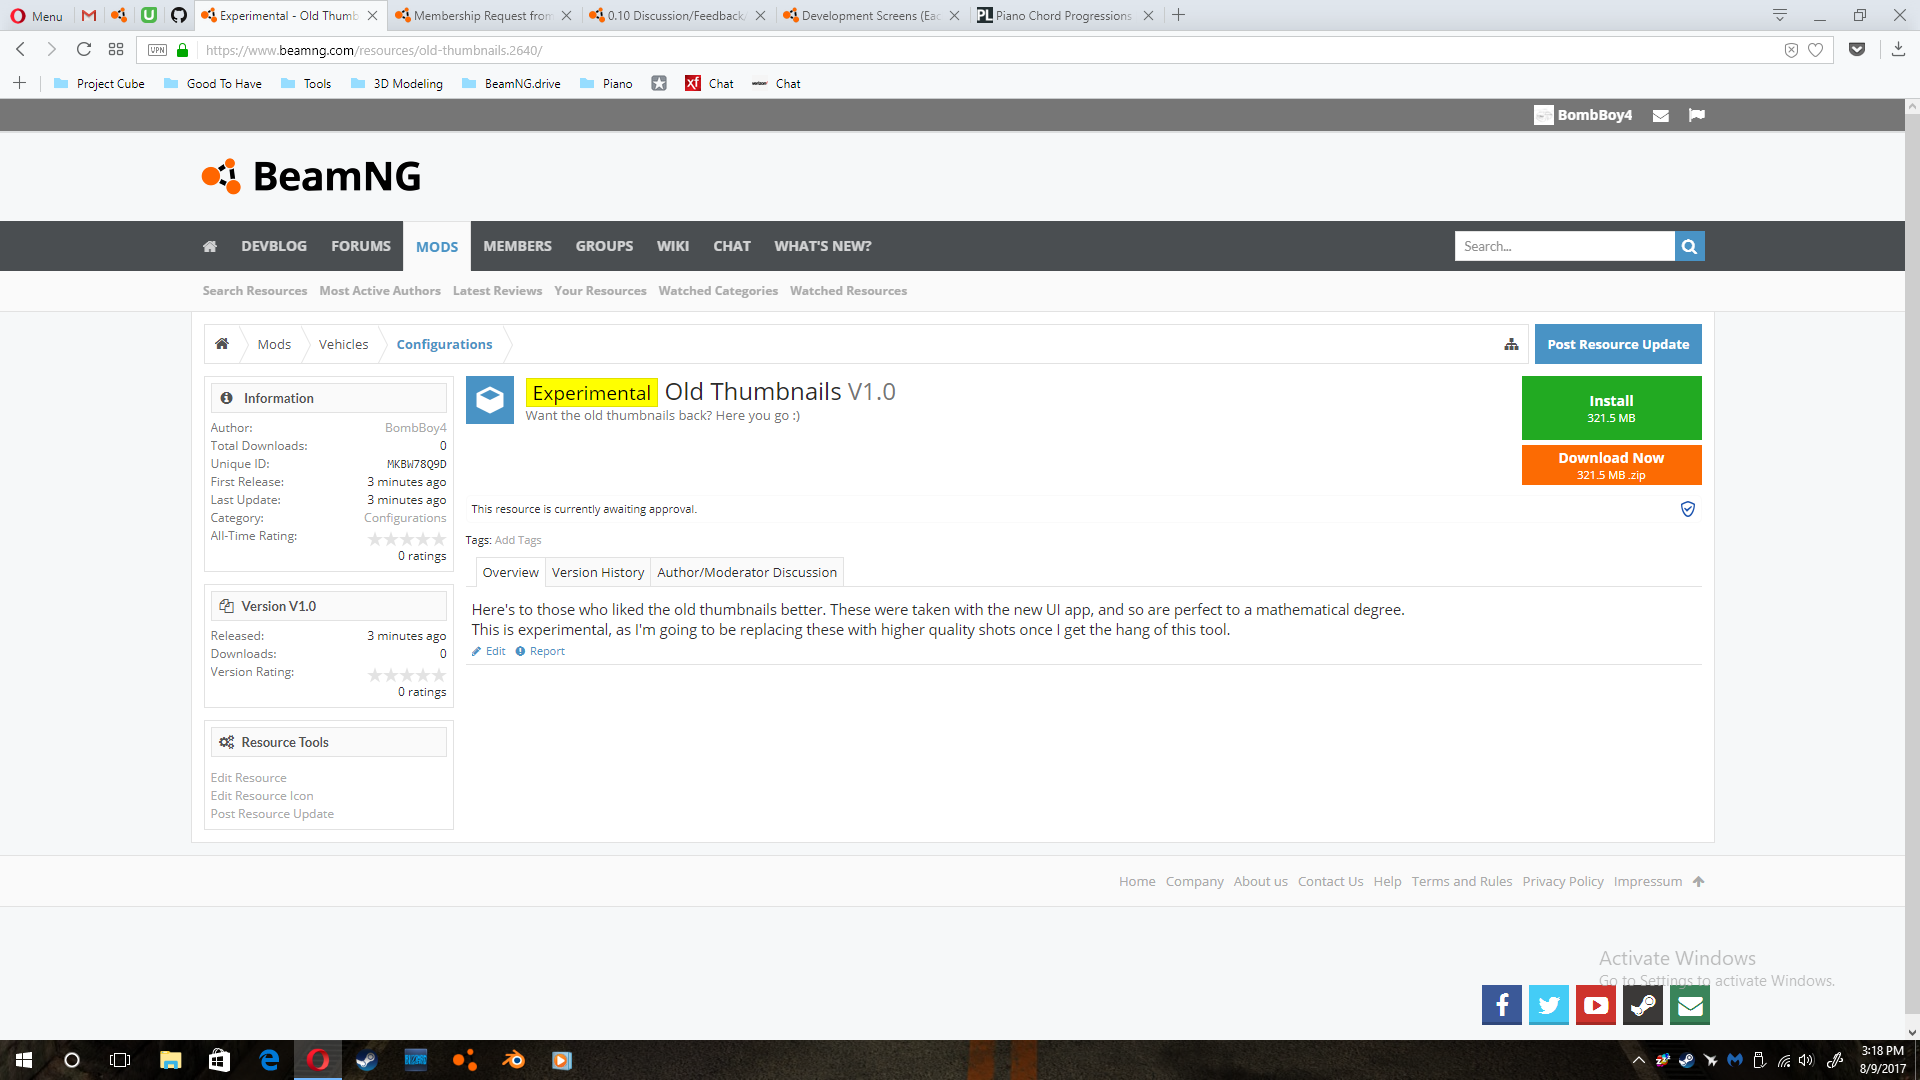This screenshot has width=1920, height=1080.
Task: Open the WIKI nav item
Action: pos(673,246)
